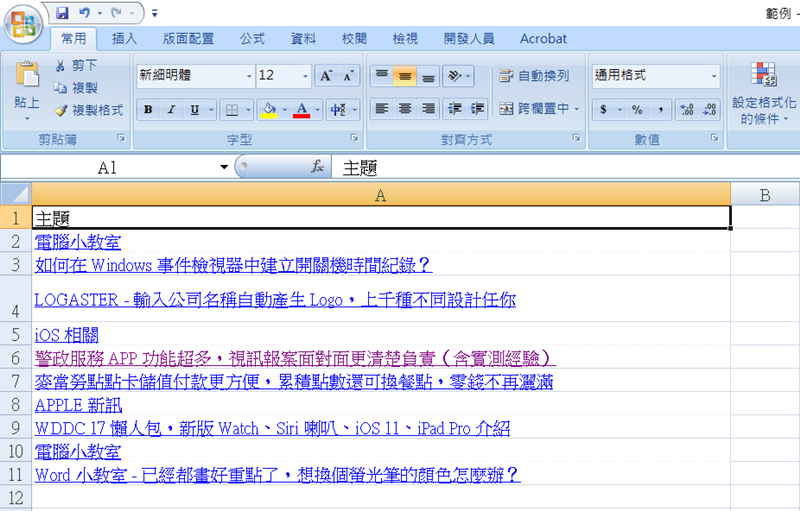800x511 pixels.
Task: Open link 如何在 Windows 事件檢視器中建立開關機時間紀錄
Action: (x=234, y=265)
